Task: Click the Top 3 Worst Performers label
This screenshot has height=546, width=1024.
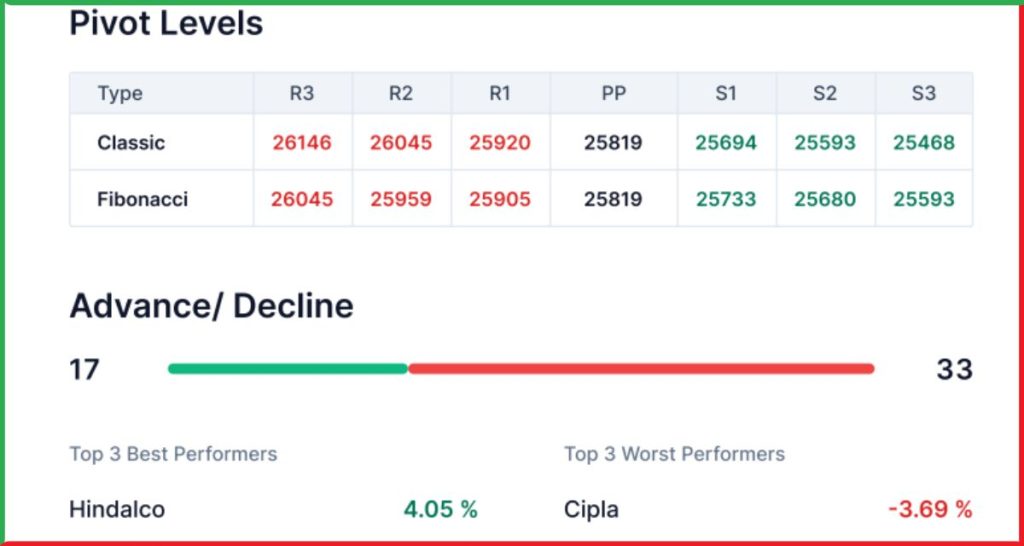Action: click(x=674, y=454)
